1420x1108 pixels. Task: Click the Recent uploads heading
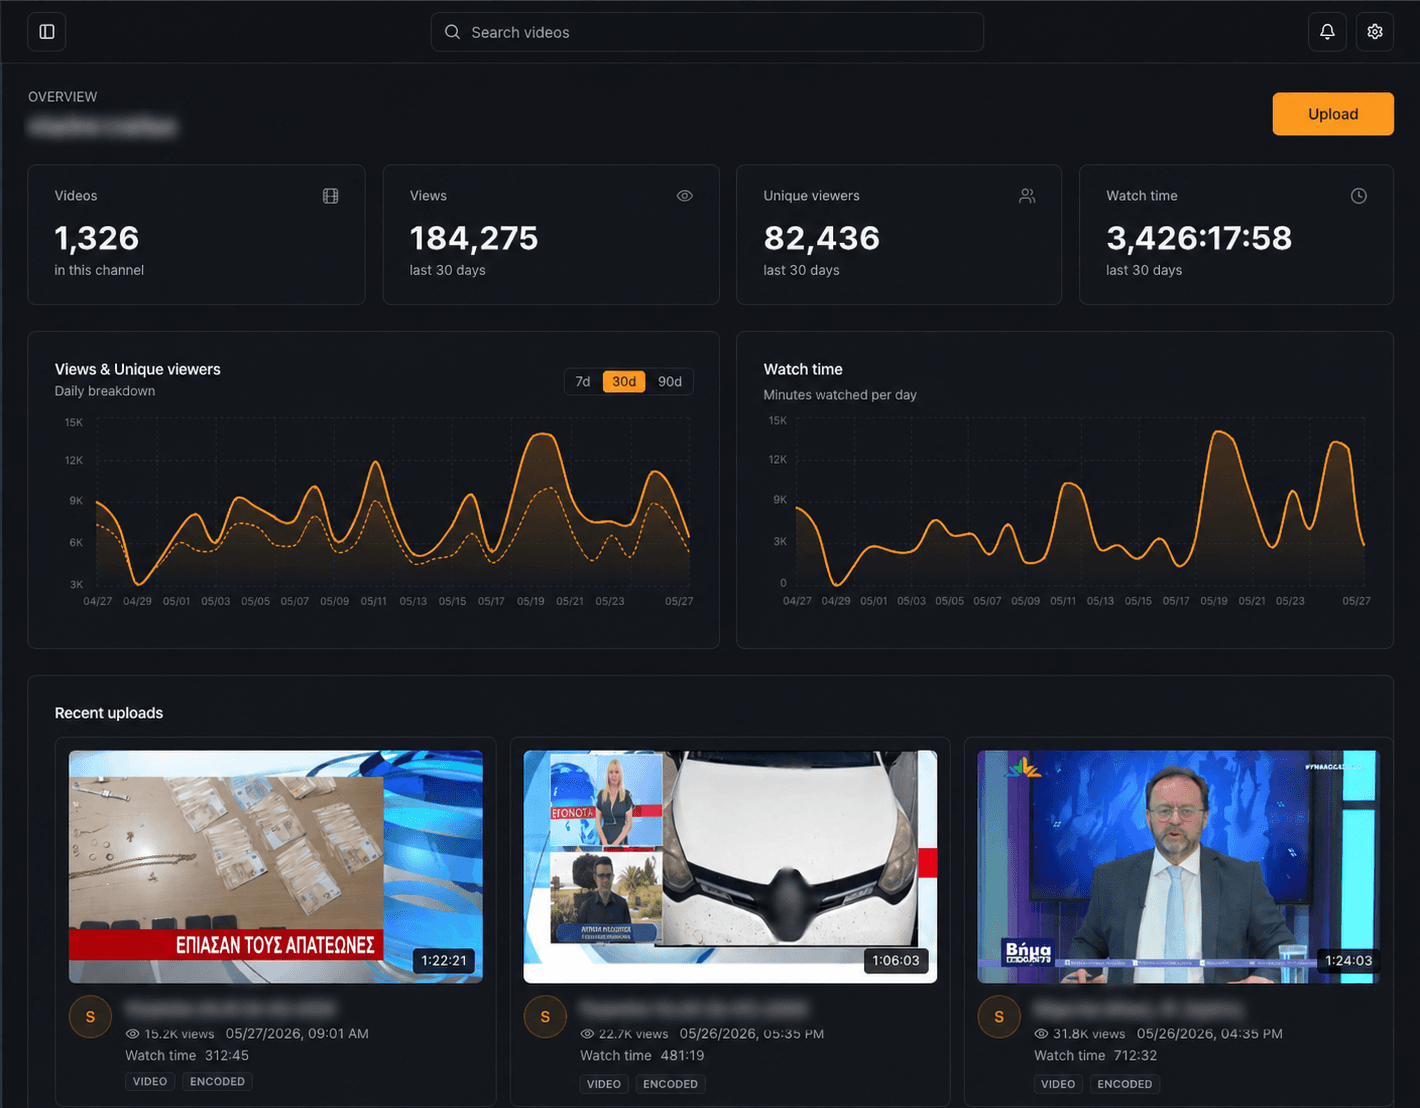point(109,713)
